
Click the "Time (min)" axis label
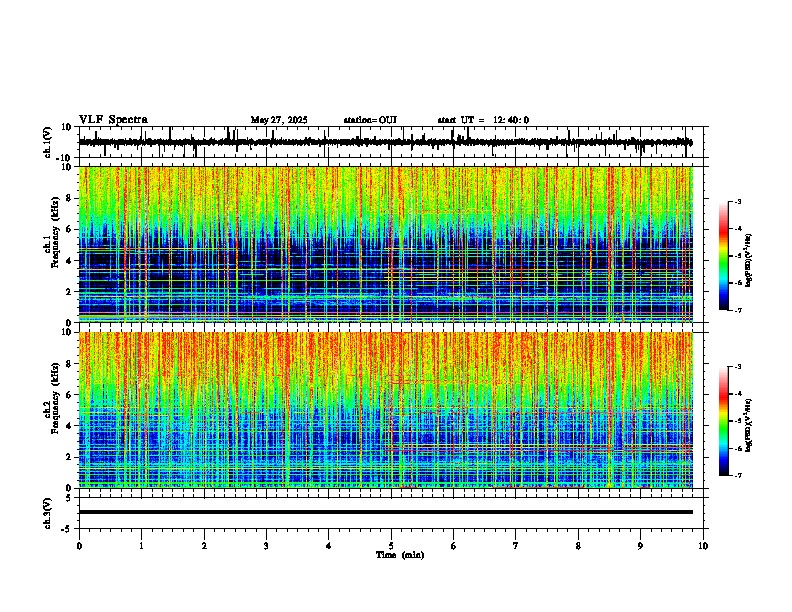[x=400, y=555]
